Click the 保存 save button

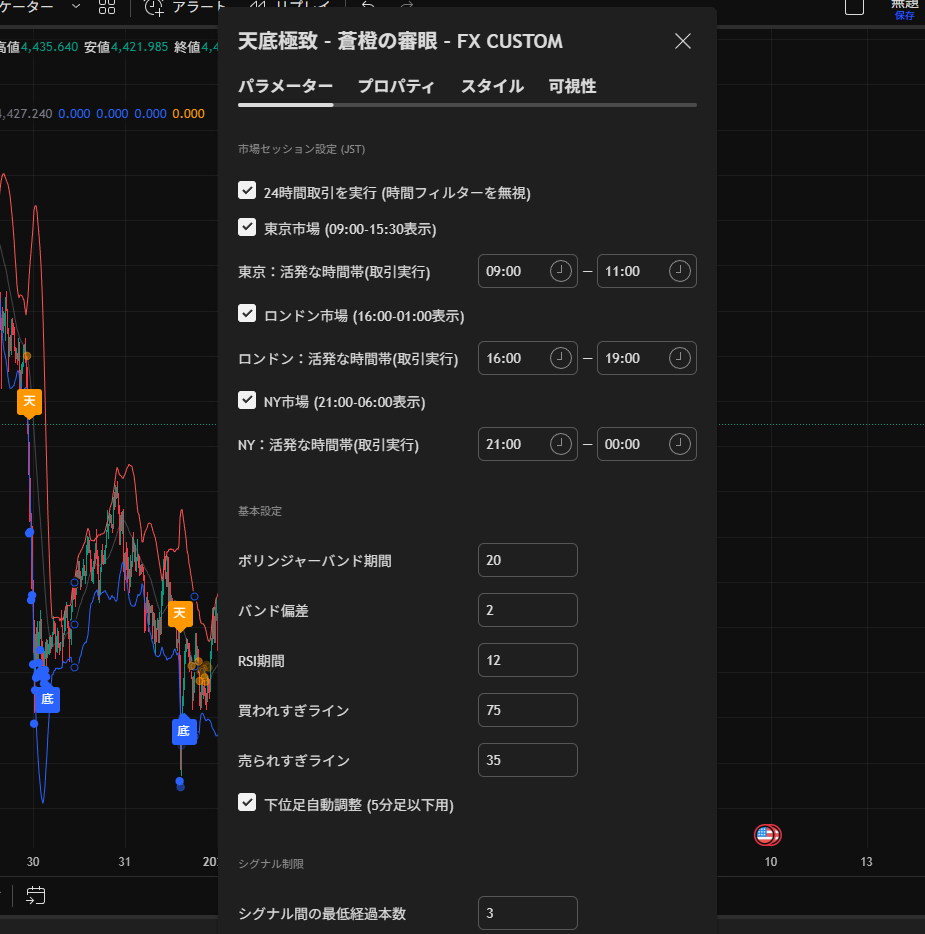point(904,15)
